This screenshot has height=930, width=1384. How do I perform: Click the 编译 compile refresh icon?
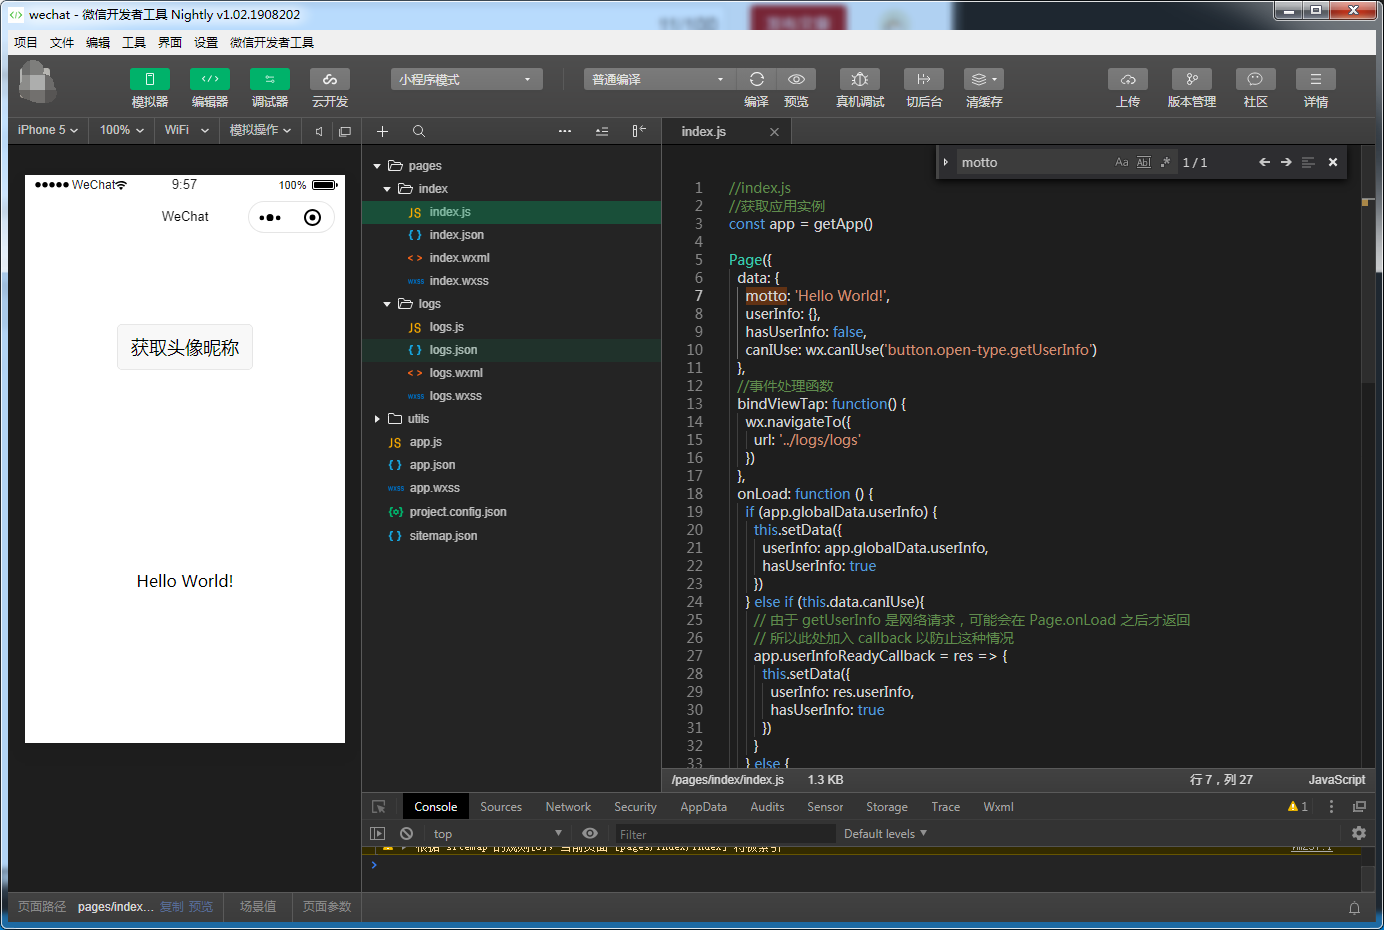[x=757, y=79]
